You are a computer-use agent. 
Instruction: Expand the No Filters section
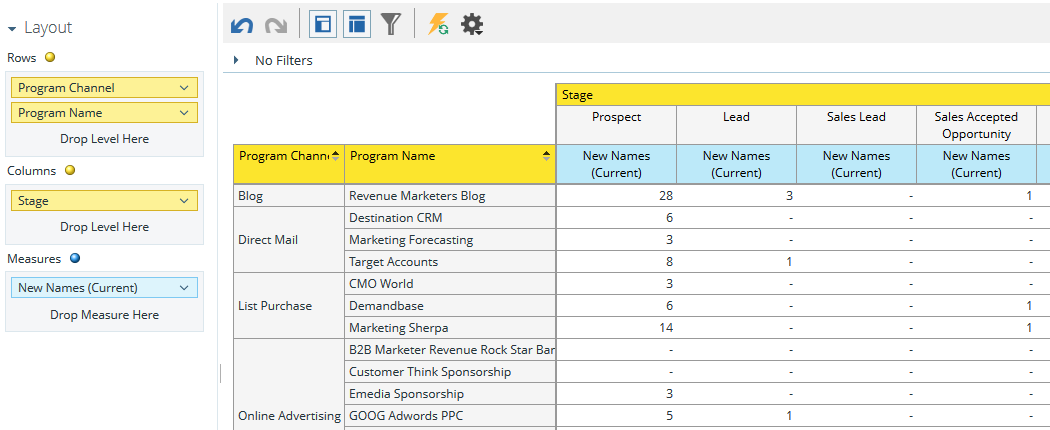point(236,60)
